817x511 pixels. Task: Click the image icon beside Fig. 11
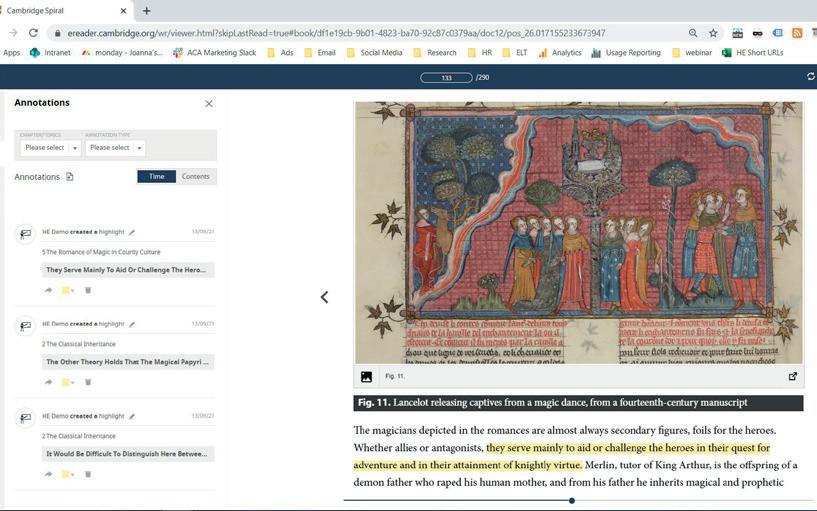[366, 377]
